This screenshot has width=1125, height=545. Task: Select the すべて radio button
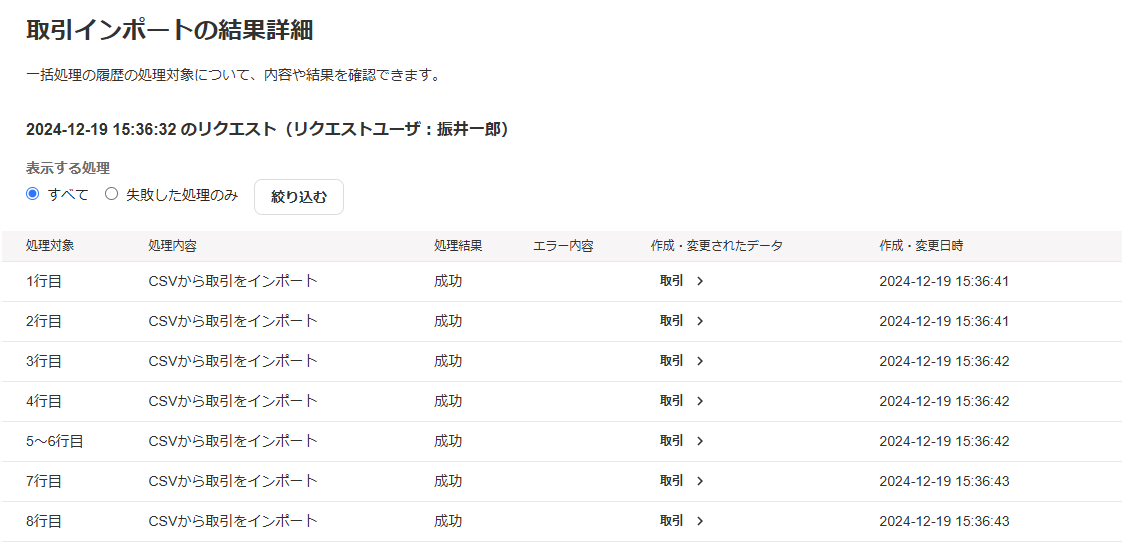pyautogui.click(x=32, y=194)
